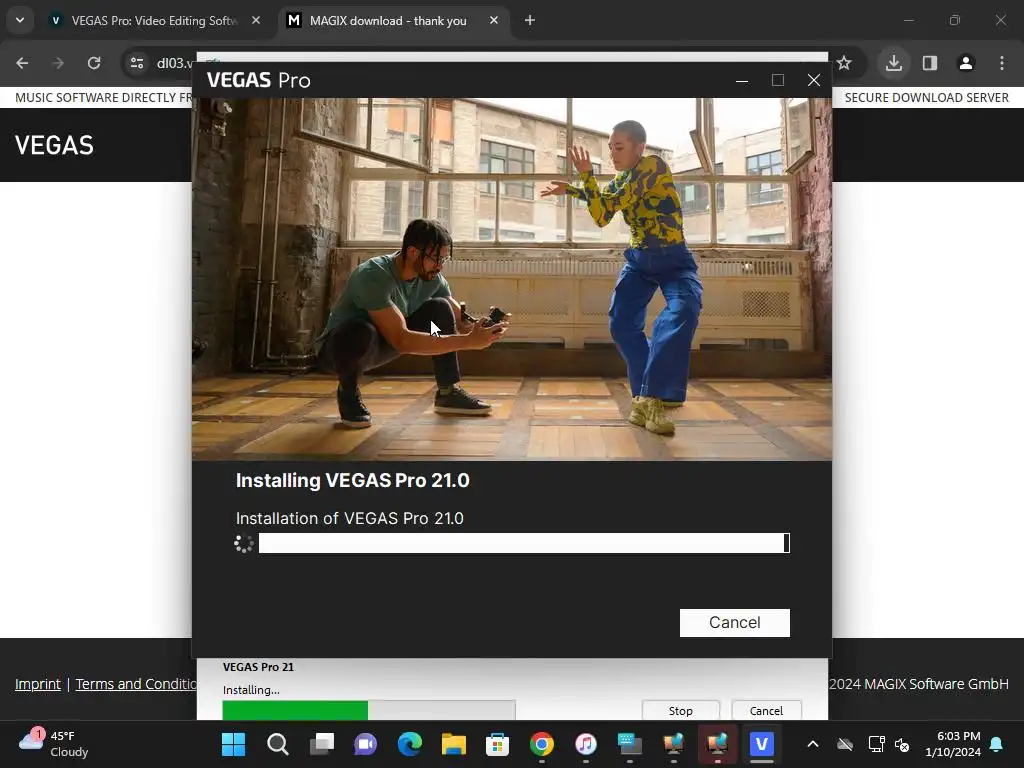
Task: Close the VEGAS Pro Video Editing browser tab
Action: click(256, 21)
